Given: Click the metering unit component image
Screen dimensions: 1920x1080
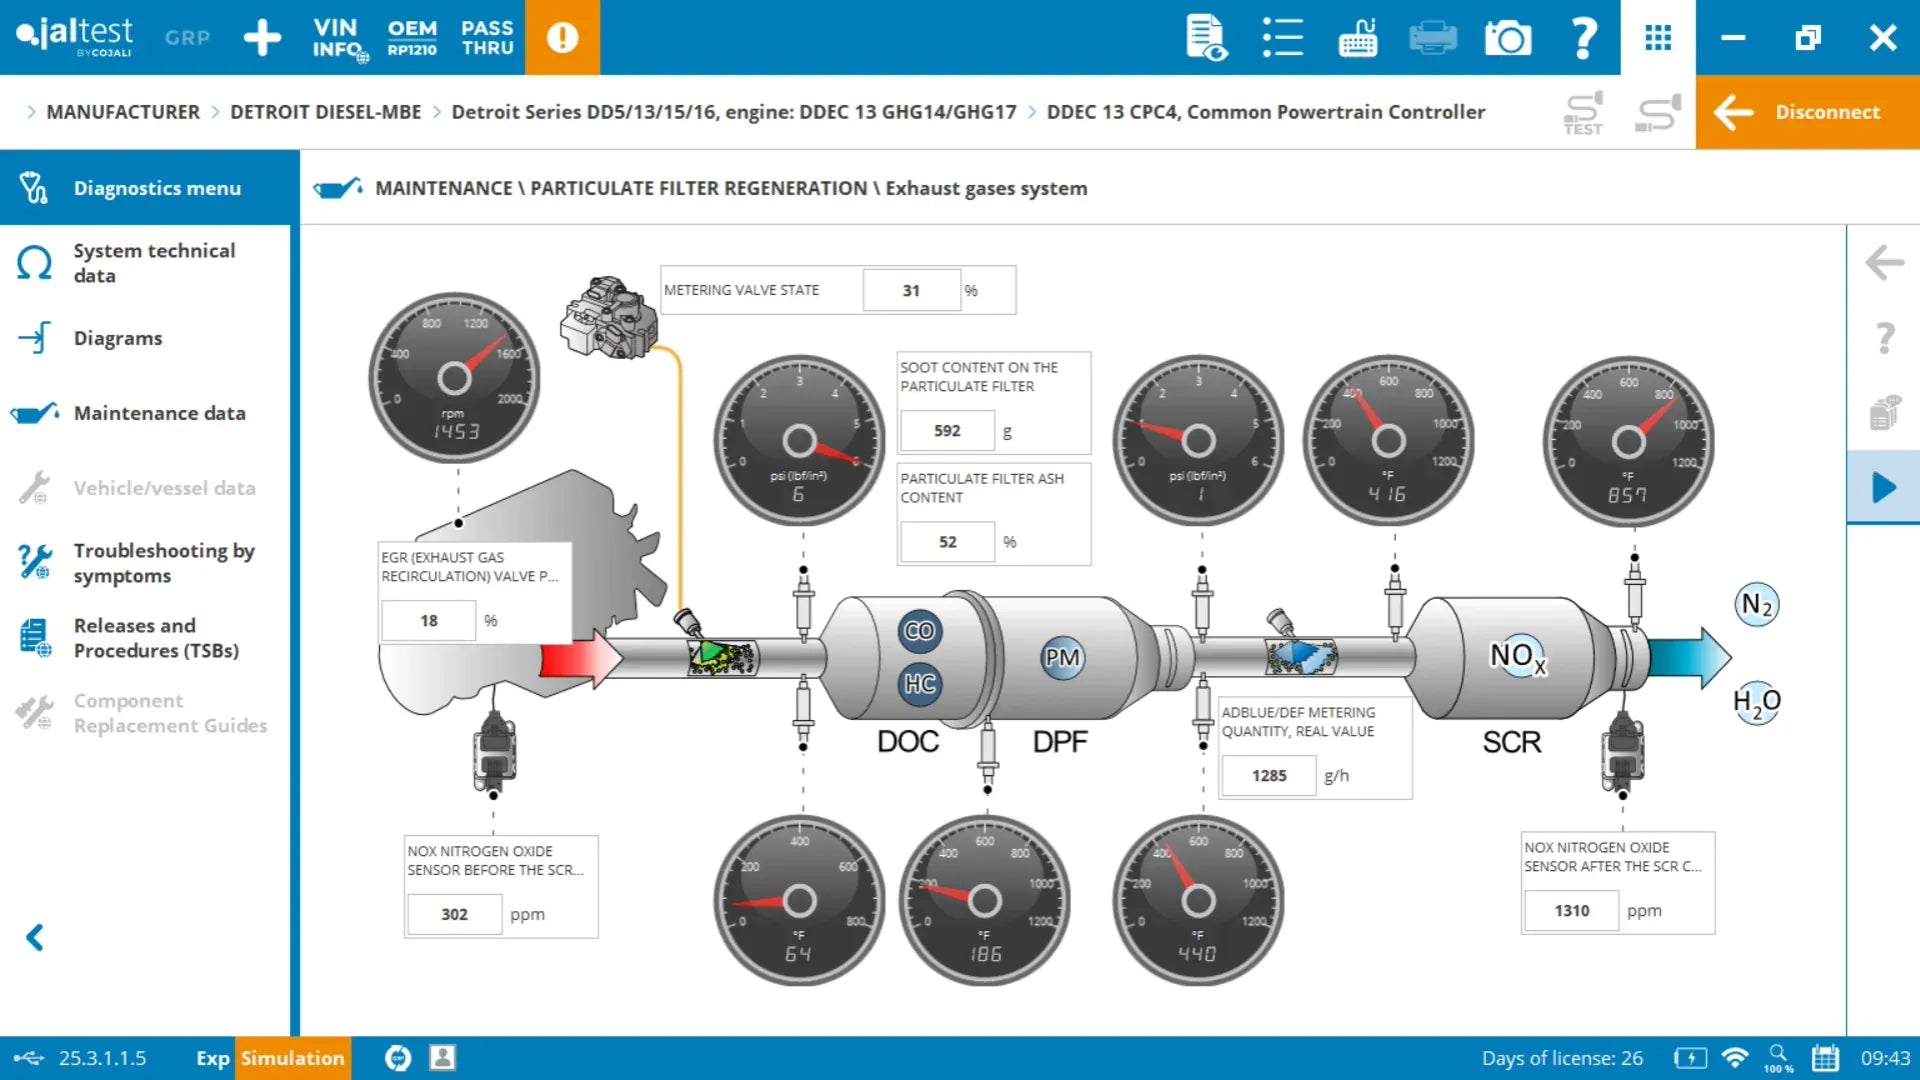Looking at the screenshot, I should tap(609, 318).
